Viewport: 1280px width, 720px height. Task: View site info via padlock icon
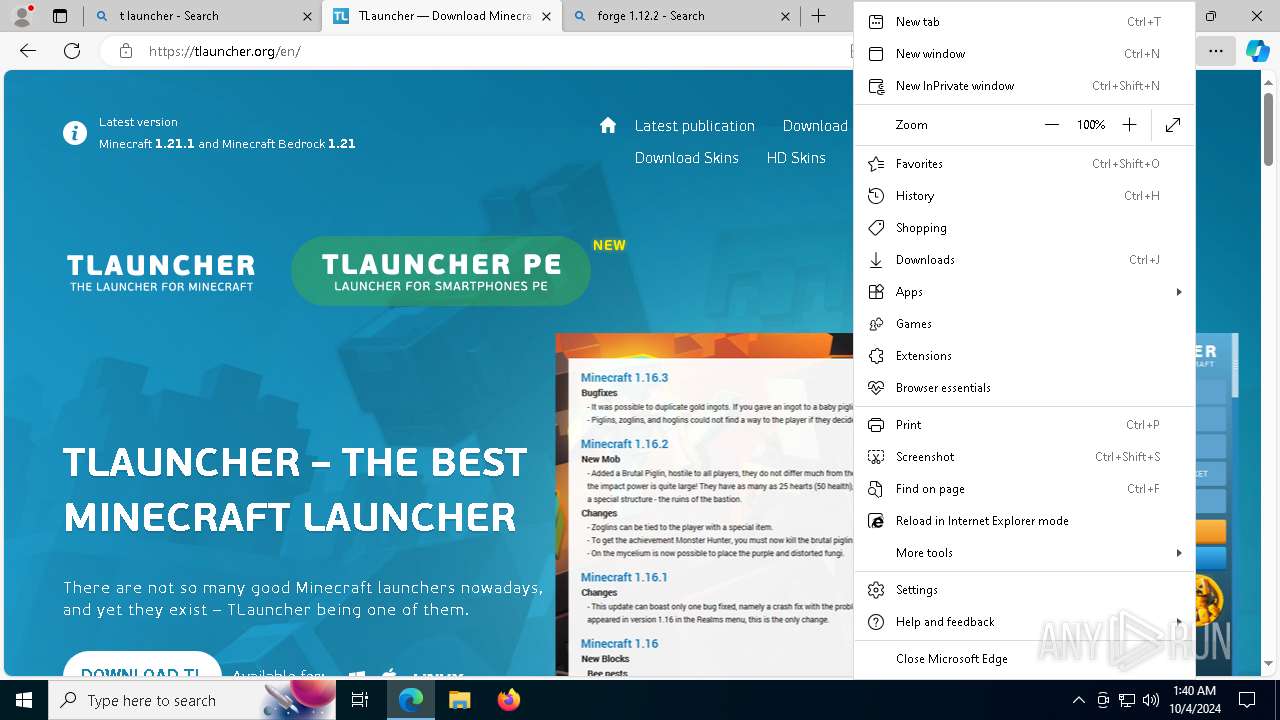click(x=125, y=51)
